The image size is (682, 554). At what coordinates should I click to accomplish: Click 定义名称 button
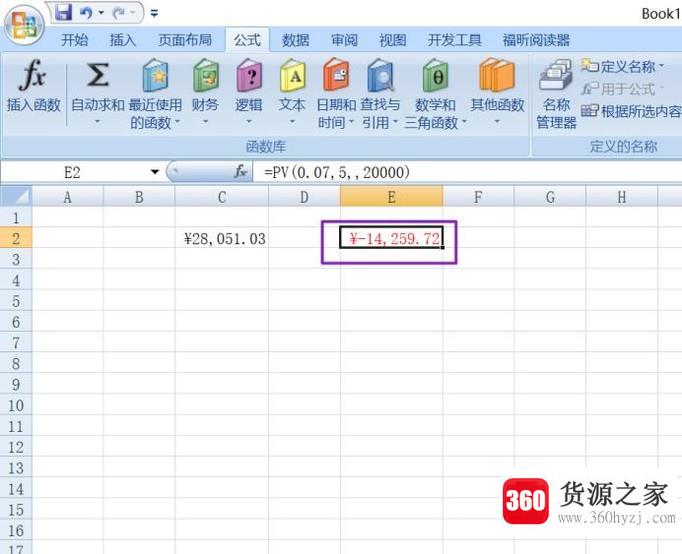[x=623, y=67]
